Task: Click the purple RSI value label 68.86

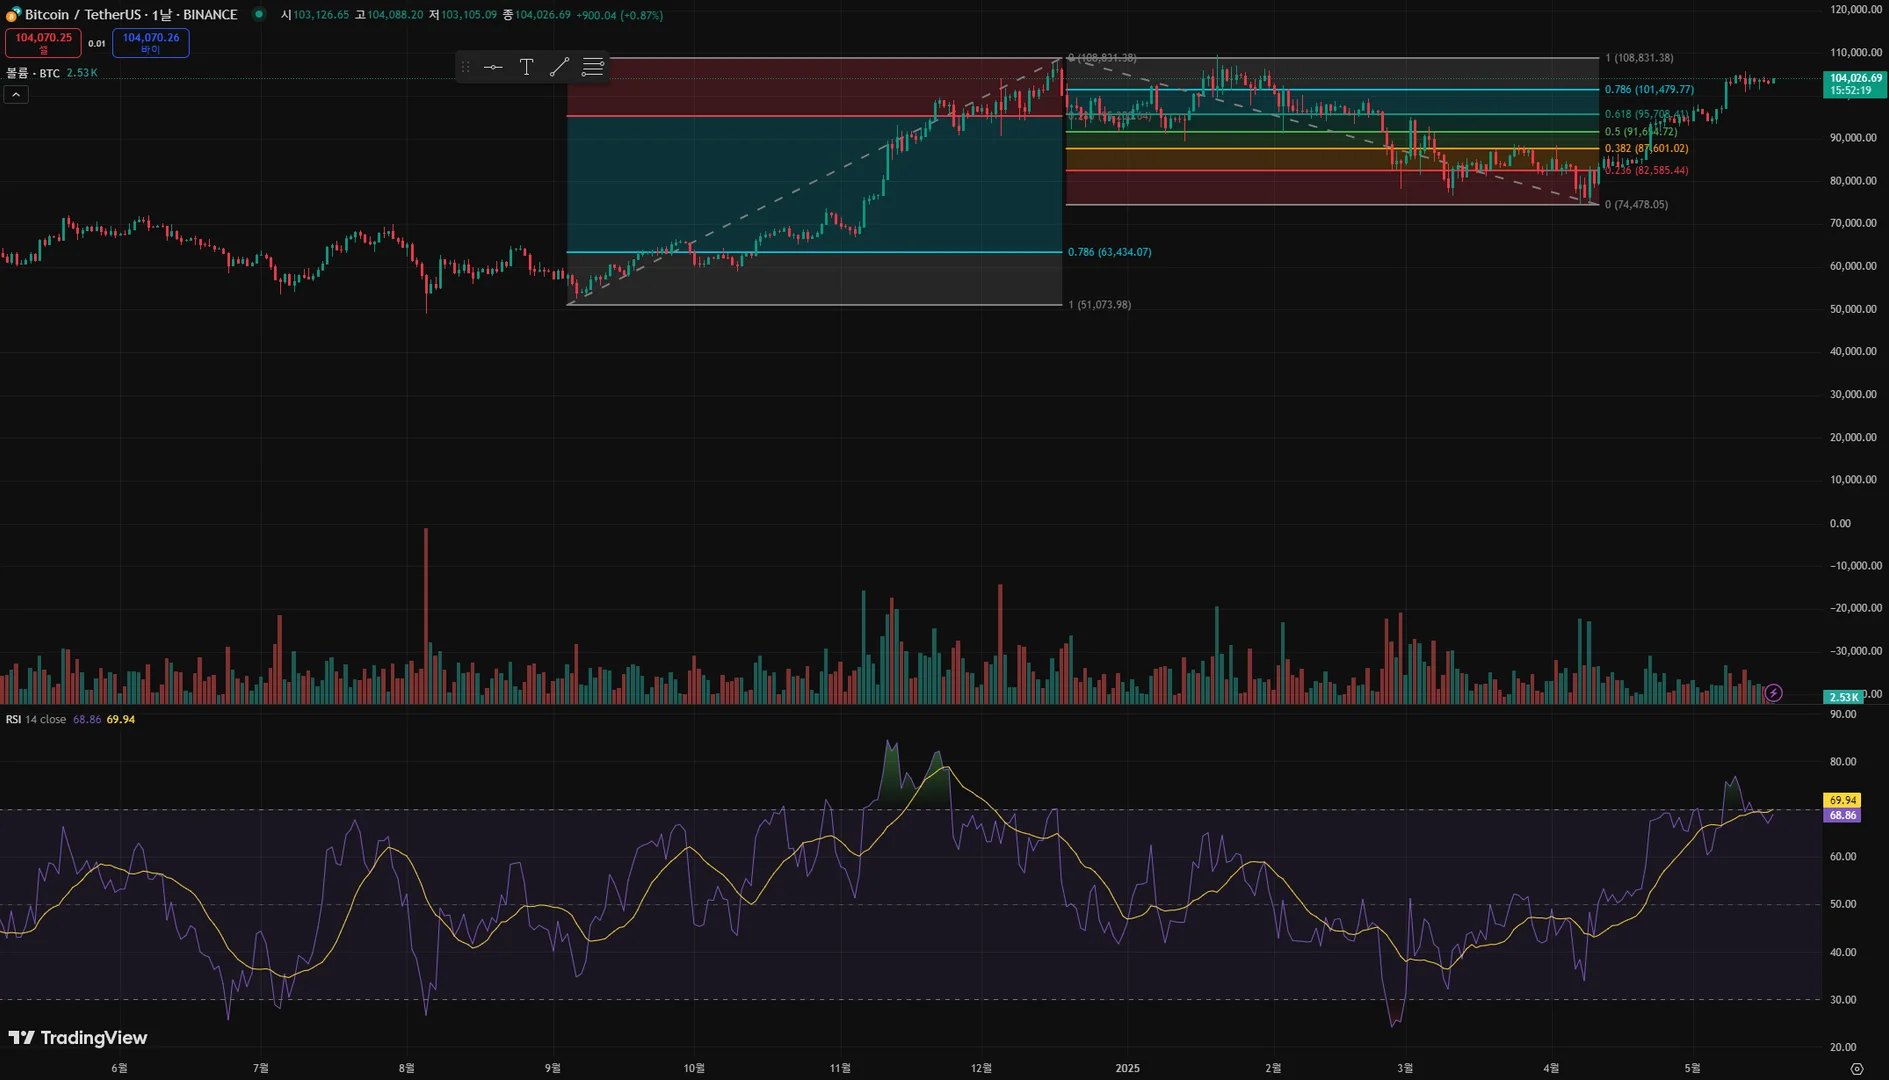Action: 1842,815
